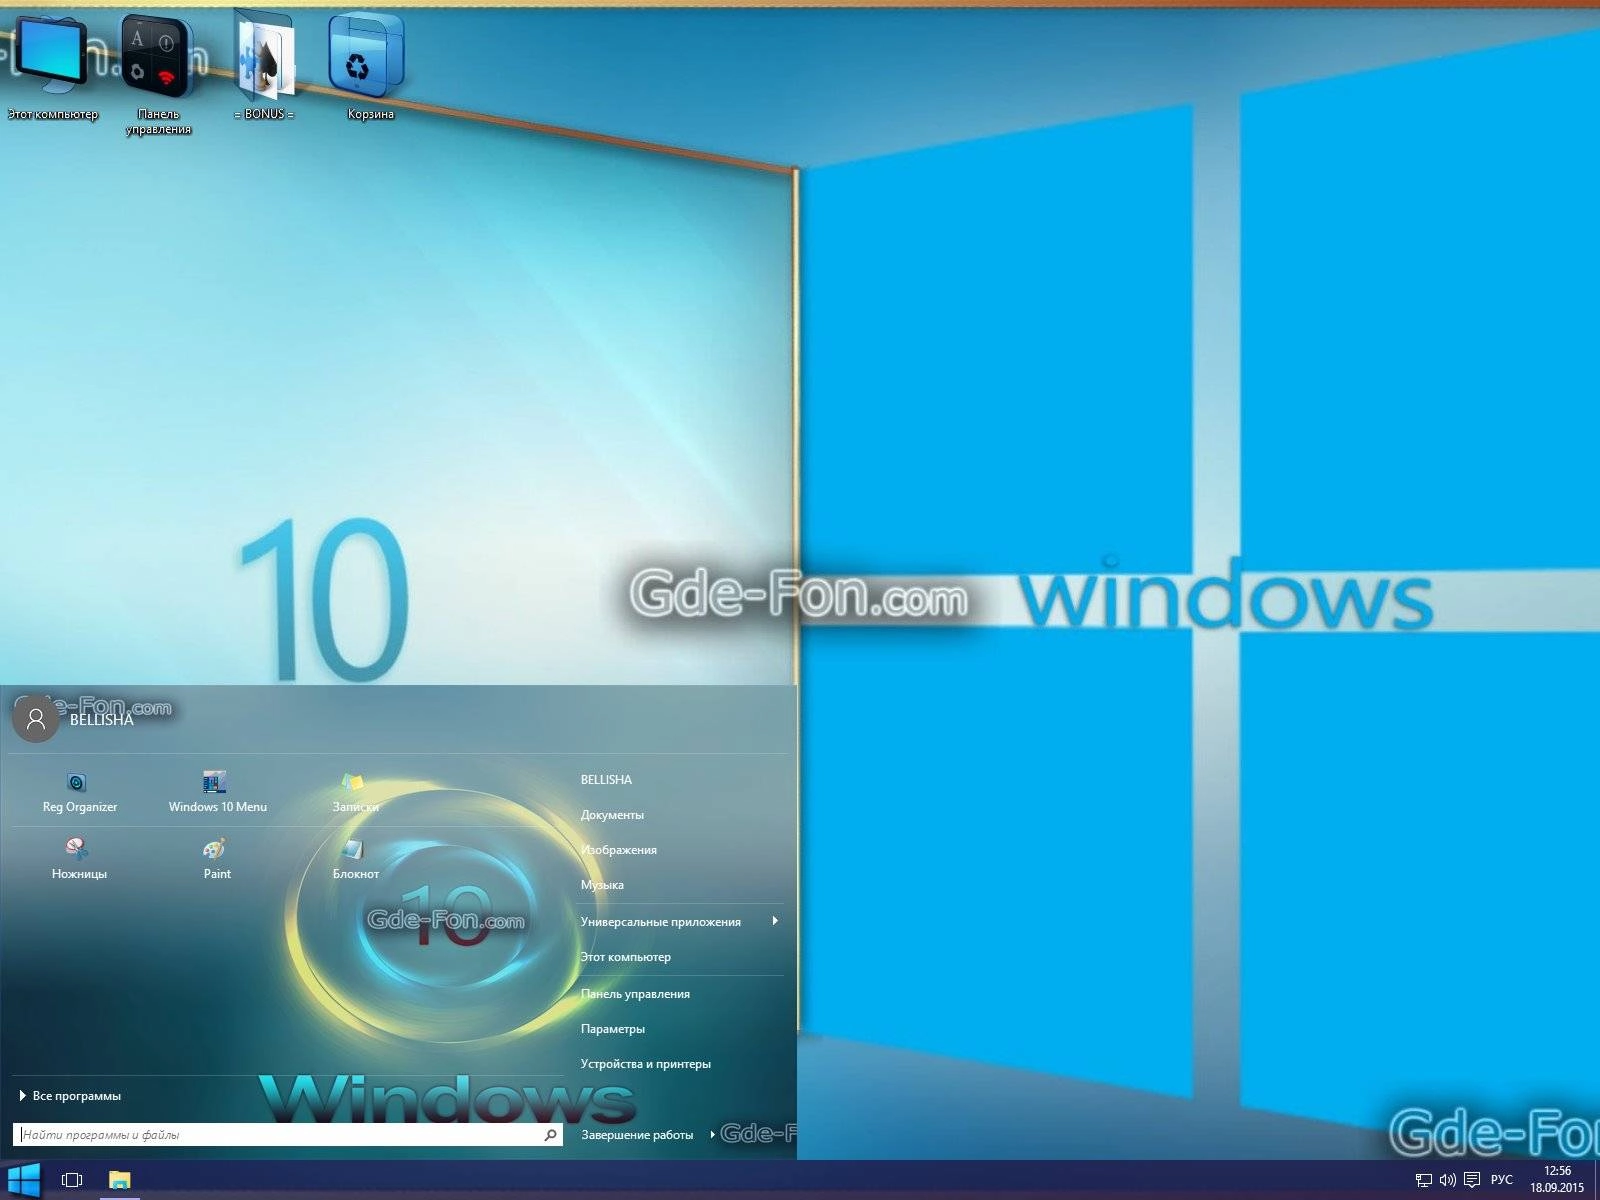Open 'Музыка' from Start menu
1600x1200 pixels.
(x=602, y=885)
